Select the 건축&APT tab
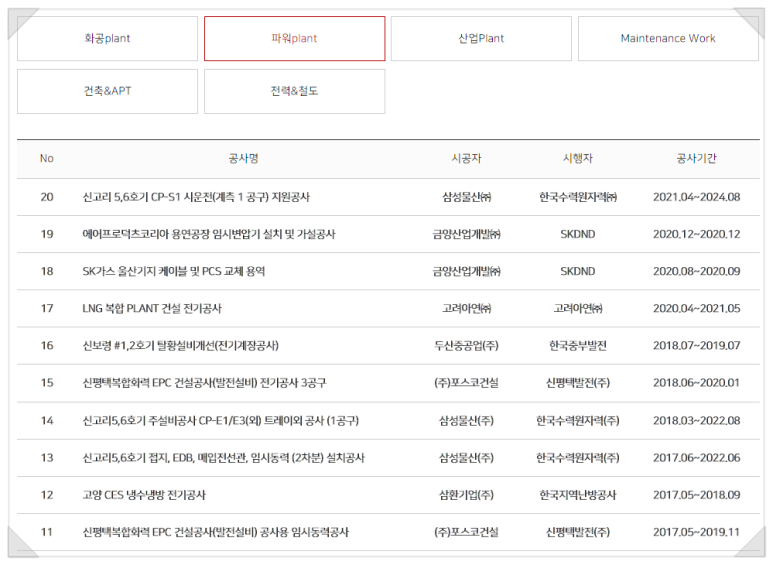773x565 pixels. coord(107,91)
